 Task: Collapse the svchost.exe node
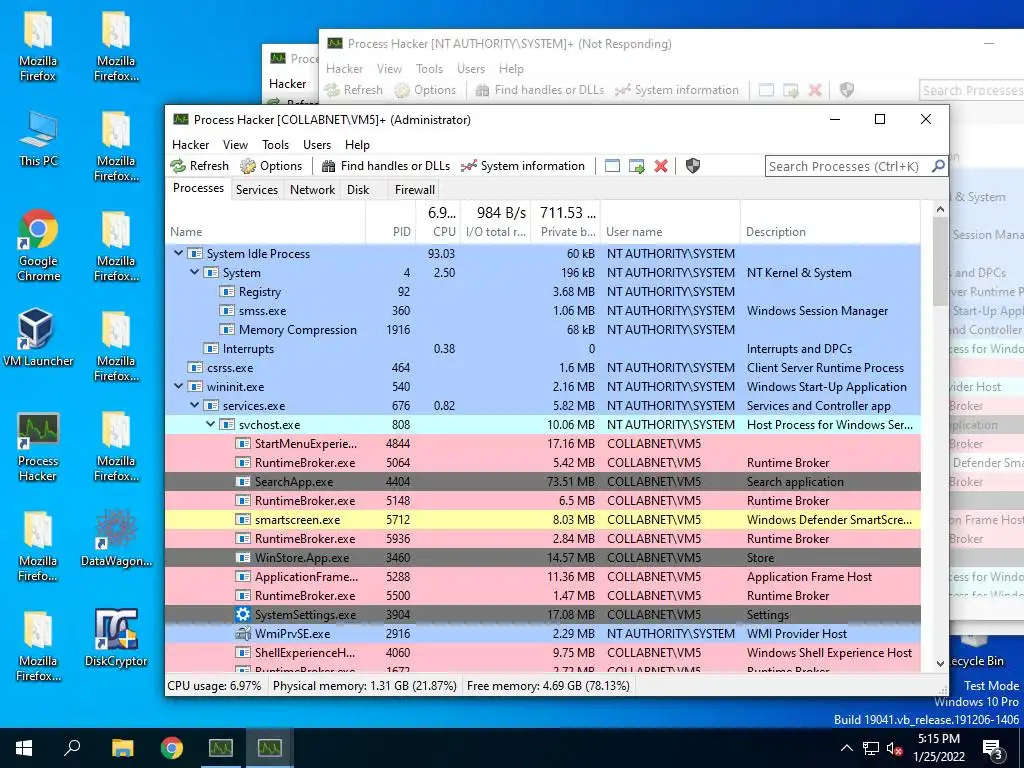point(210,424)
